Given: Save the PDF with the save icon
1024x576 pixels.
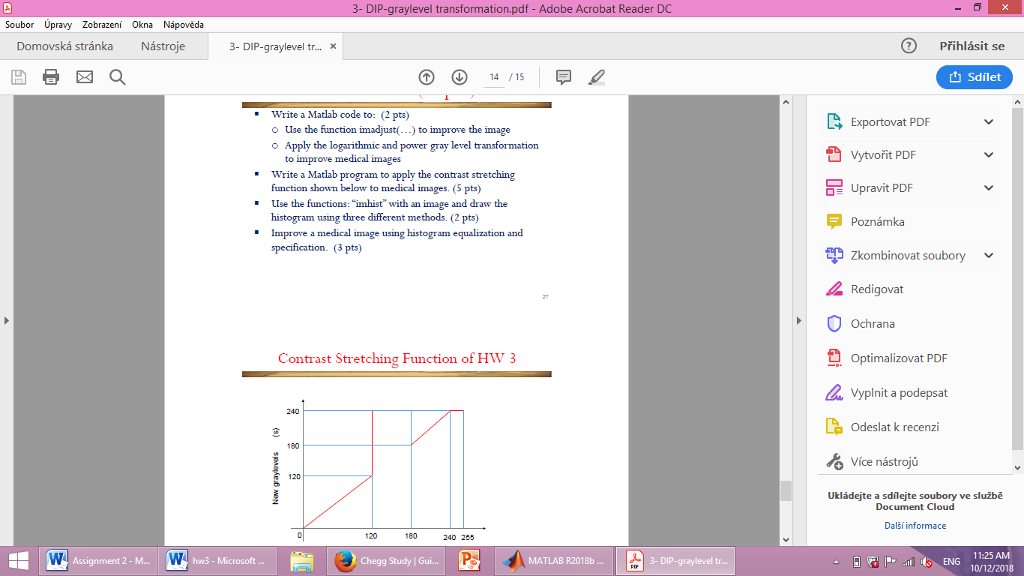Looking at the screenshot, I should (17, 77).
